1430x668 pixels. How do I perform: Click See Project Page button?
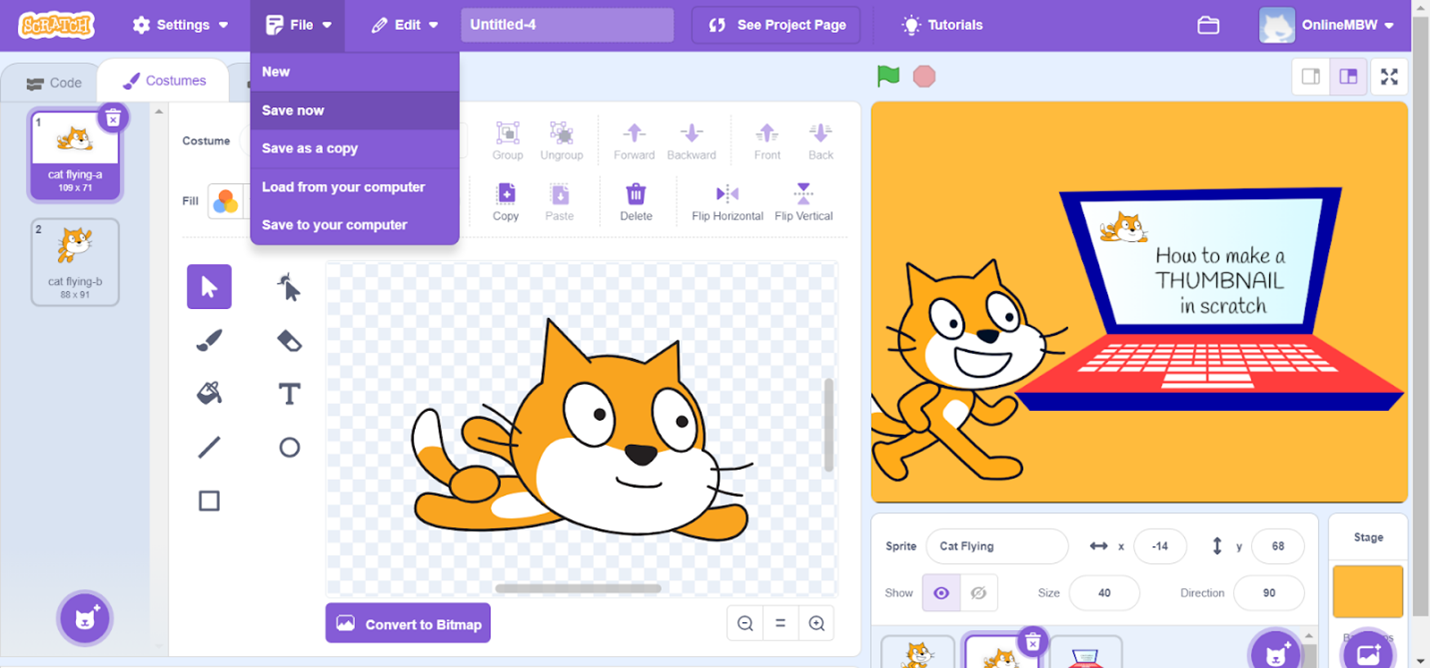(776, 25)
